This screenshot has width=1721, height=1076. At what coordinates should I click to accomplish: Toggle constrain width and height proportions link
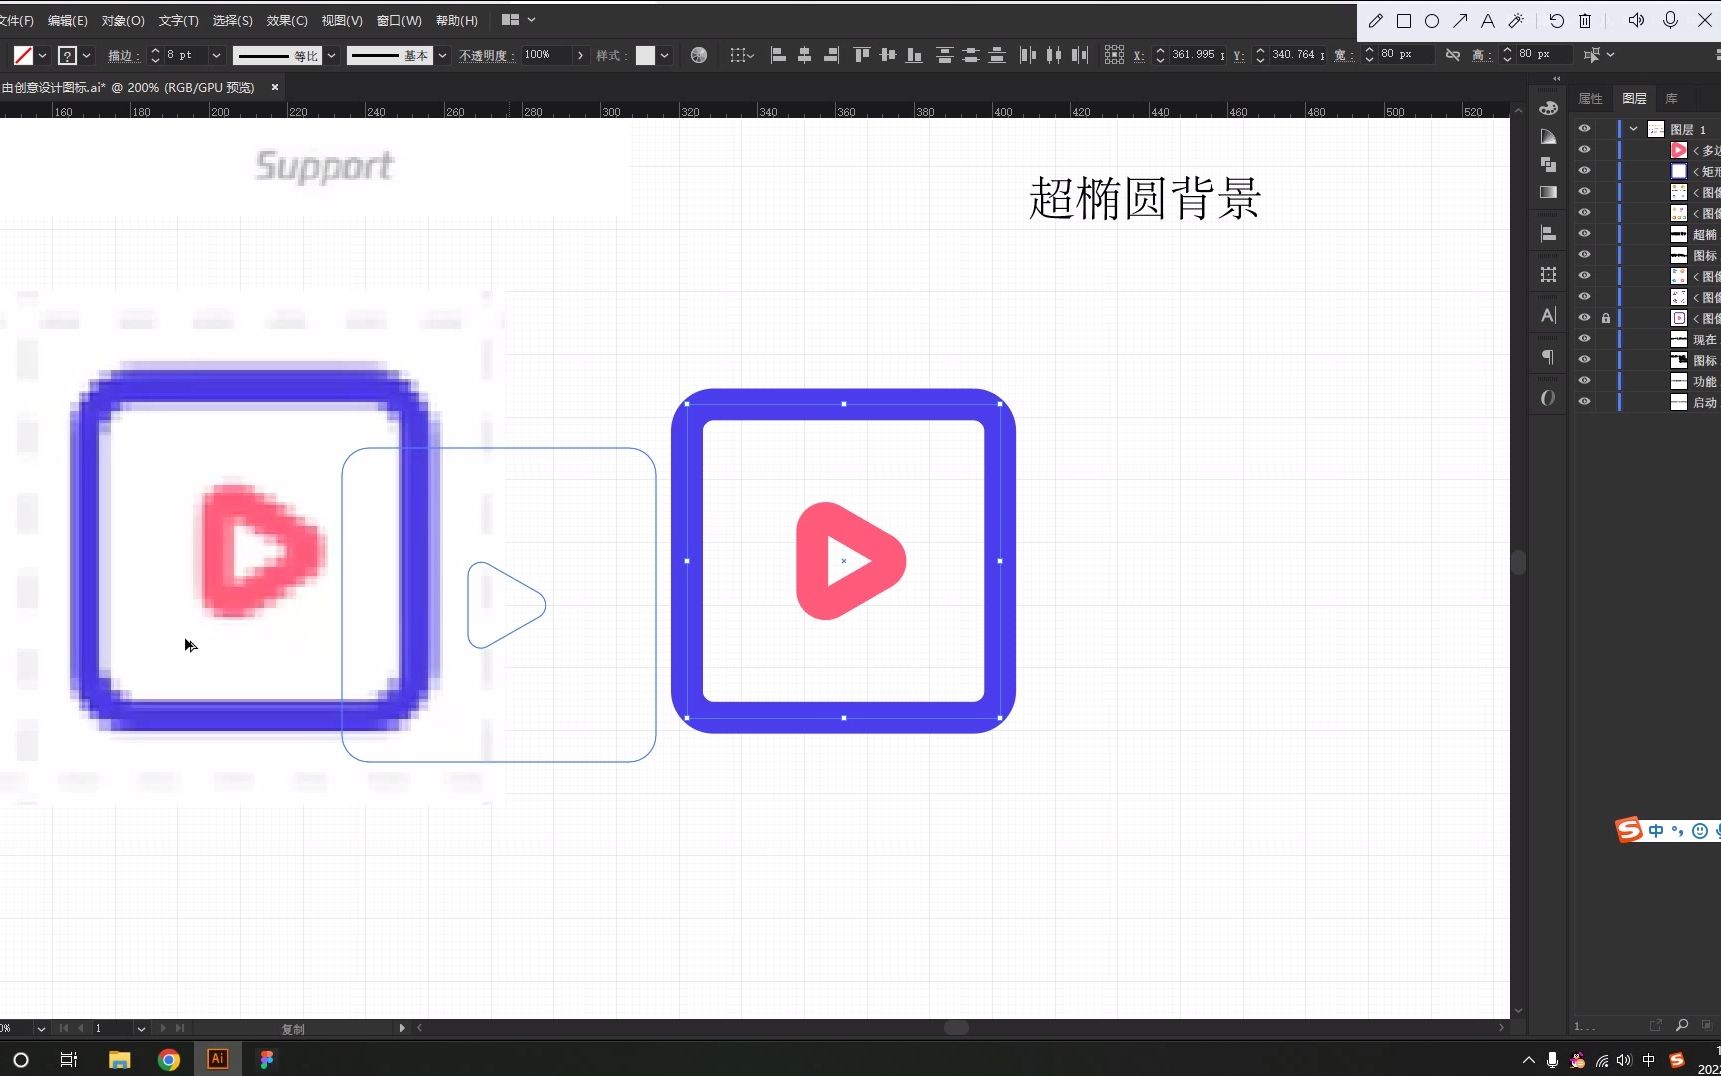[1453, 55]
